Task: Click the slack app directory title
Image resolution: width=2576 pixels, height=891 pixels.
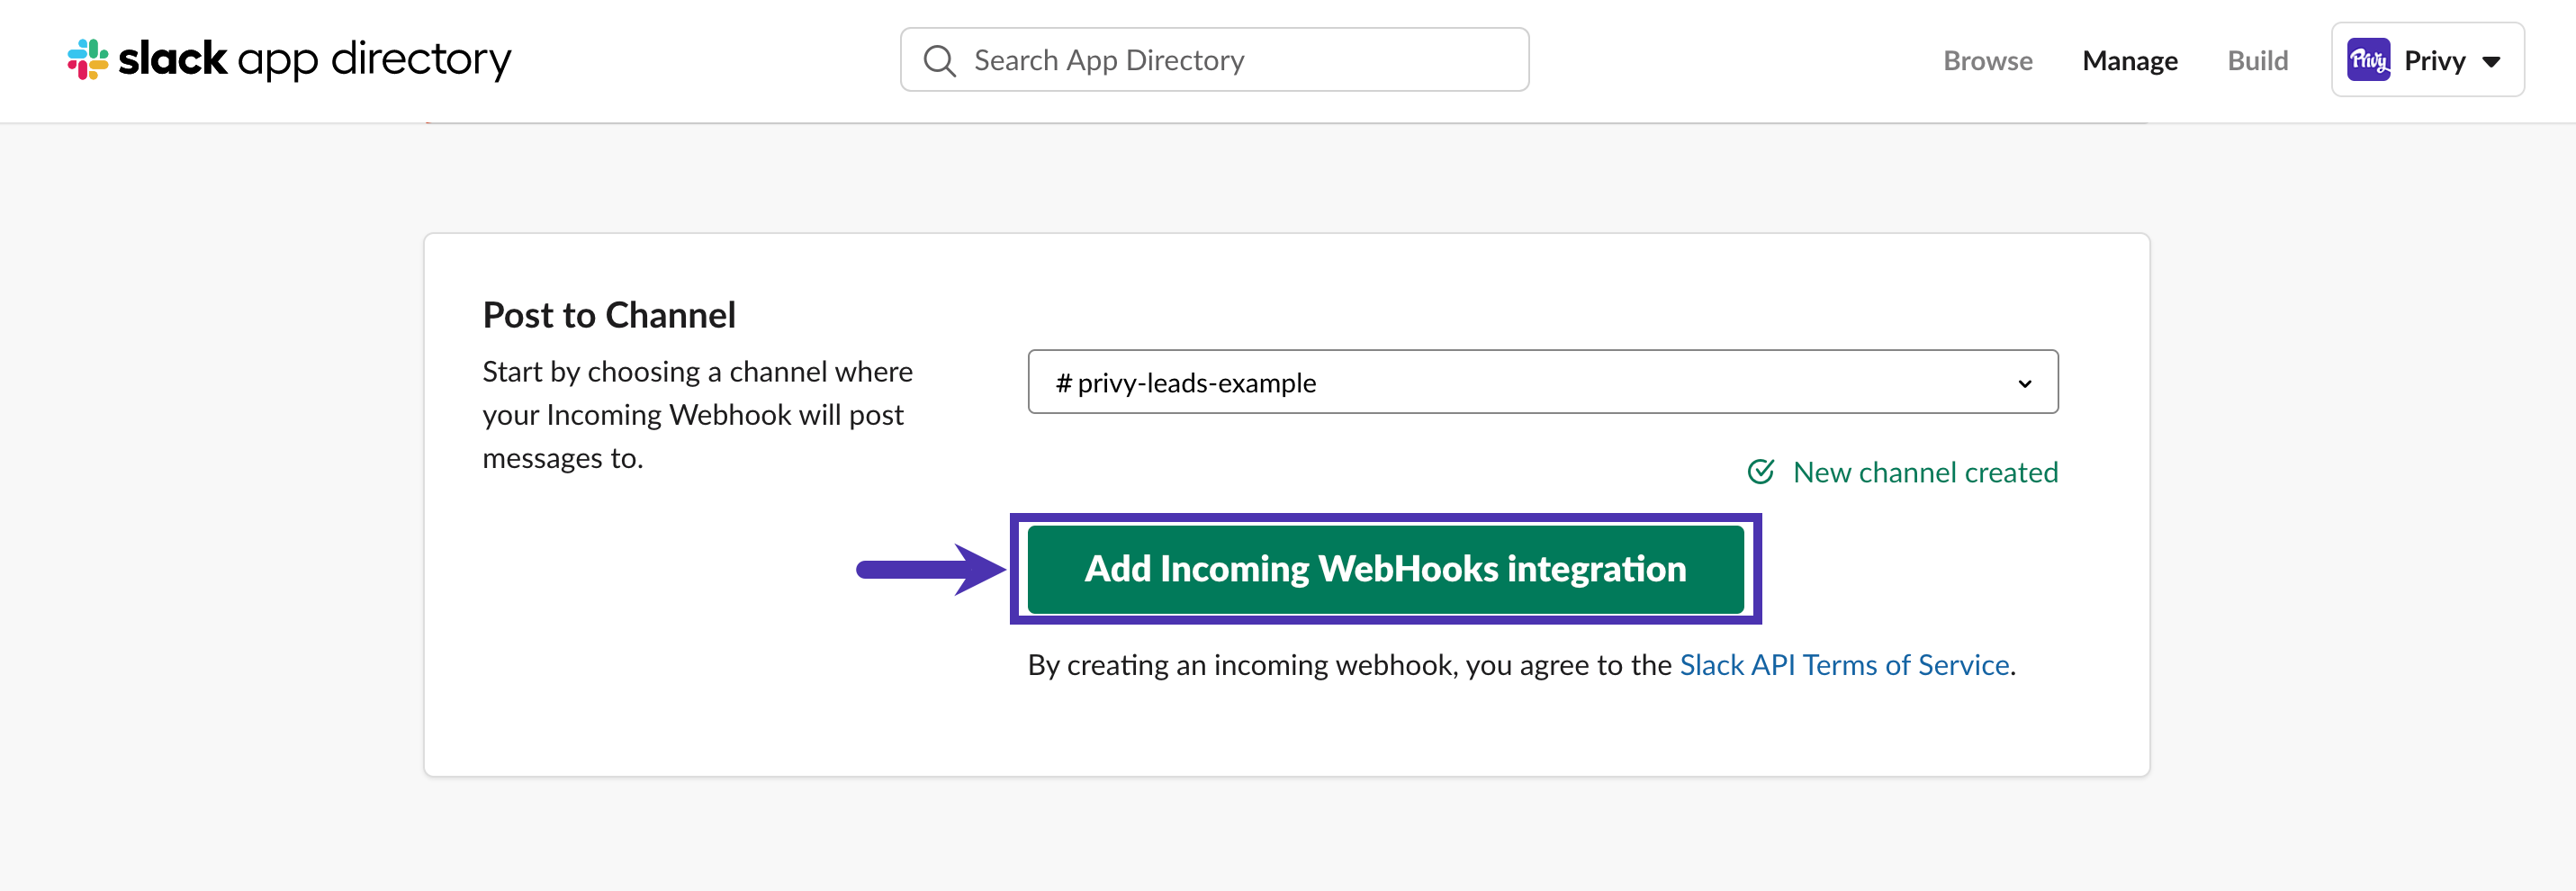Action: coord(314,60)
